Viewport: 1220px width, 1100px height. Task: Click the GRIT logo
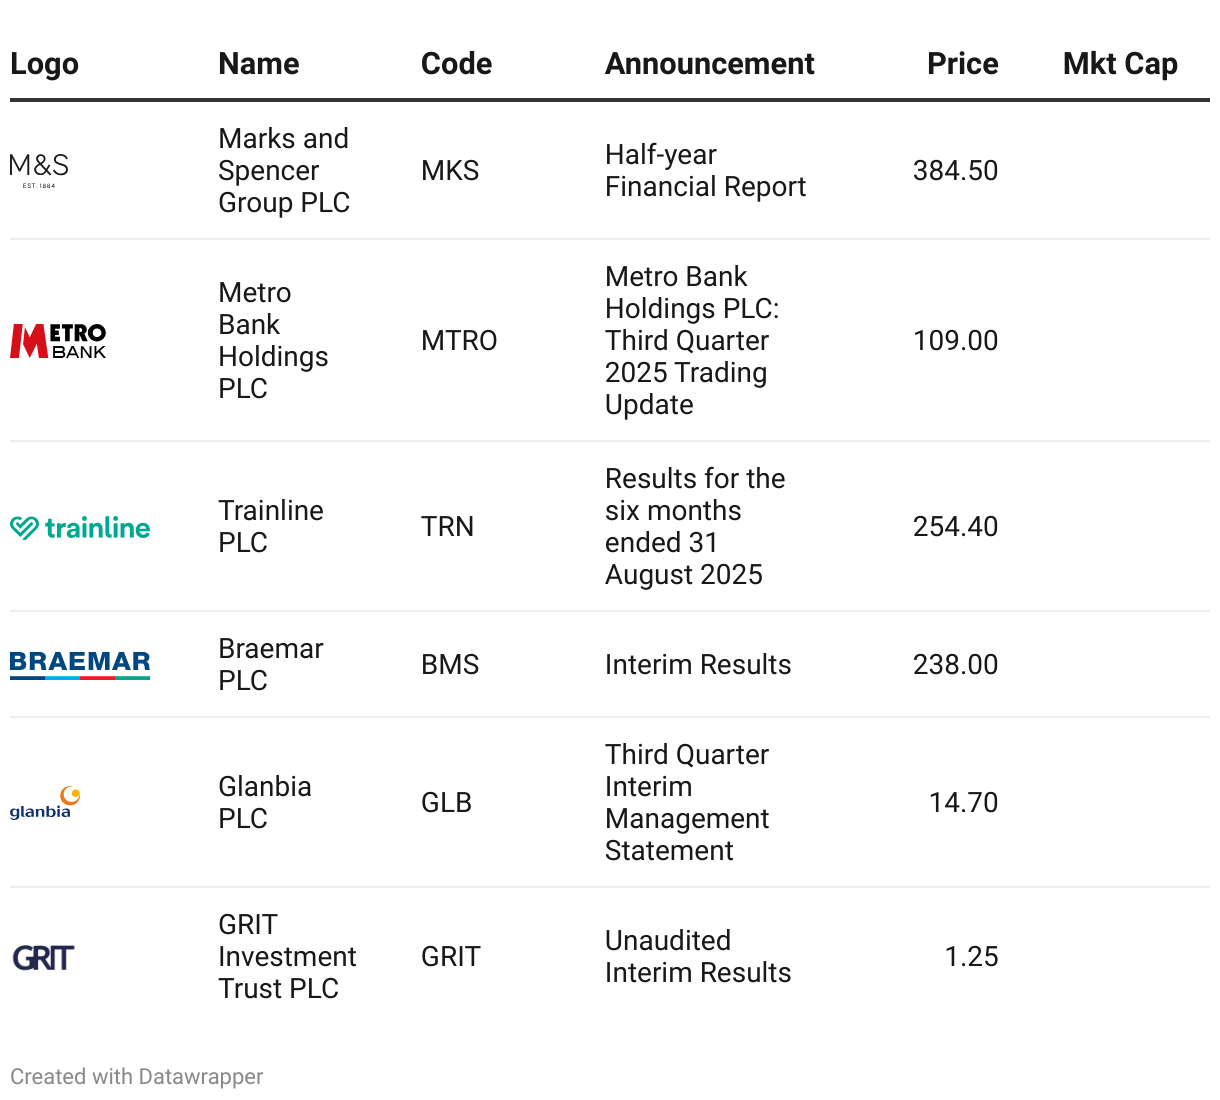(x=43, y=957)
